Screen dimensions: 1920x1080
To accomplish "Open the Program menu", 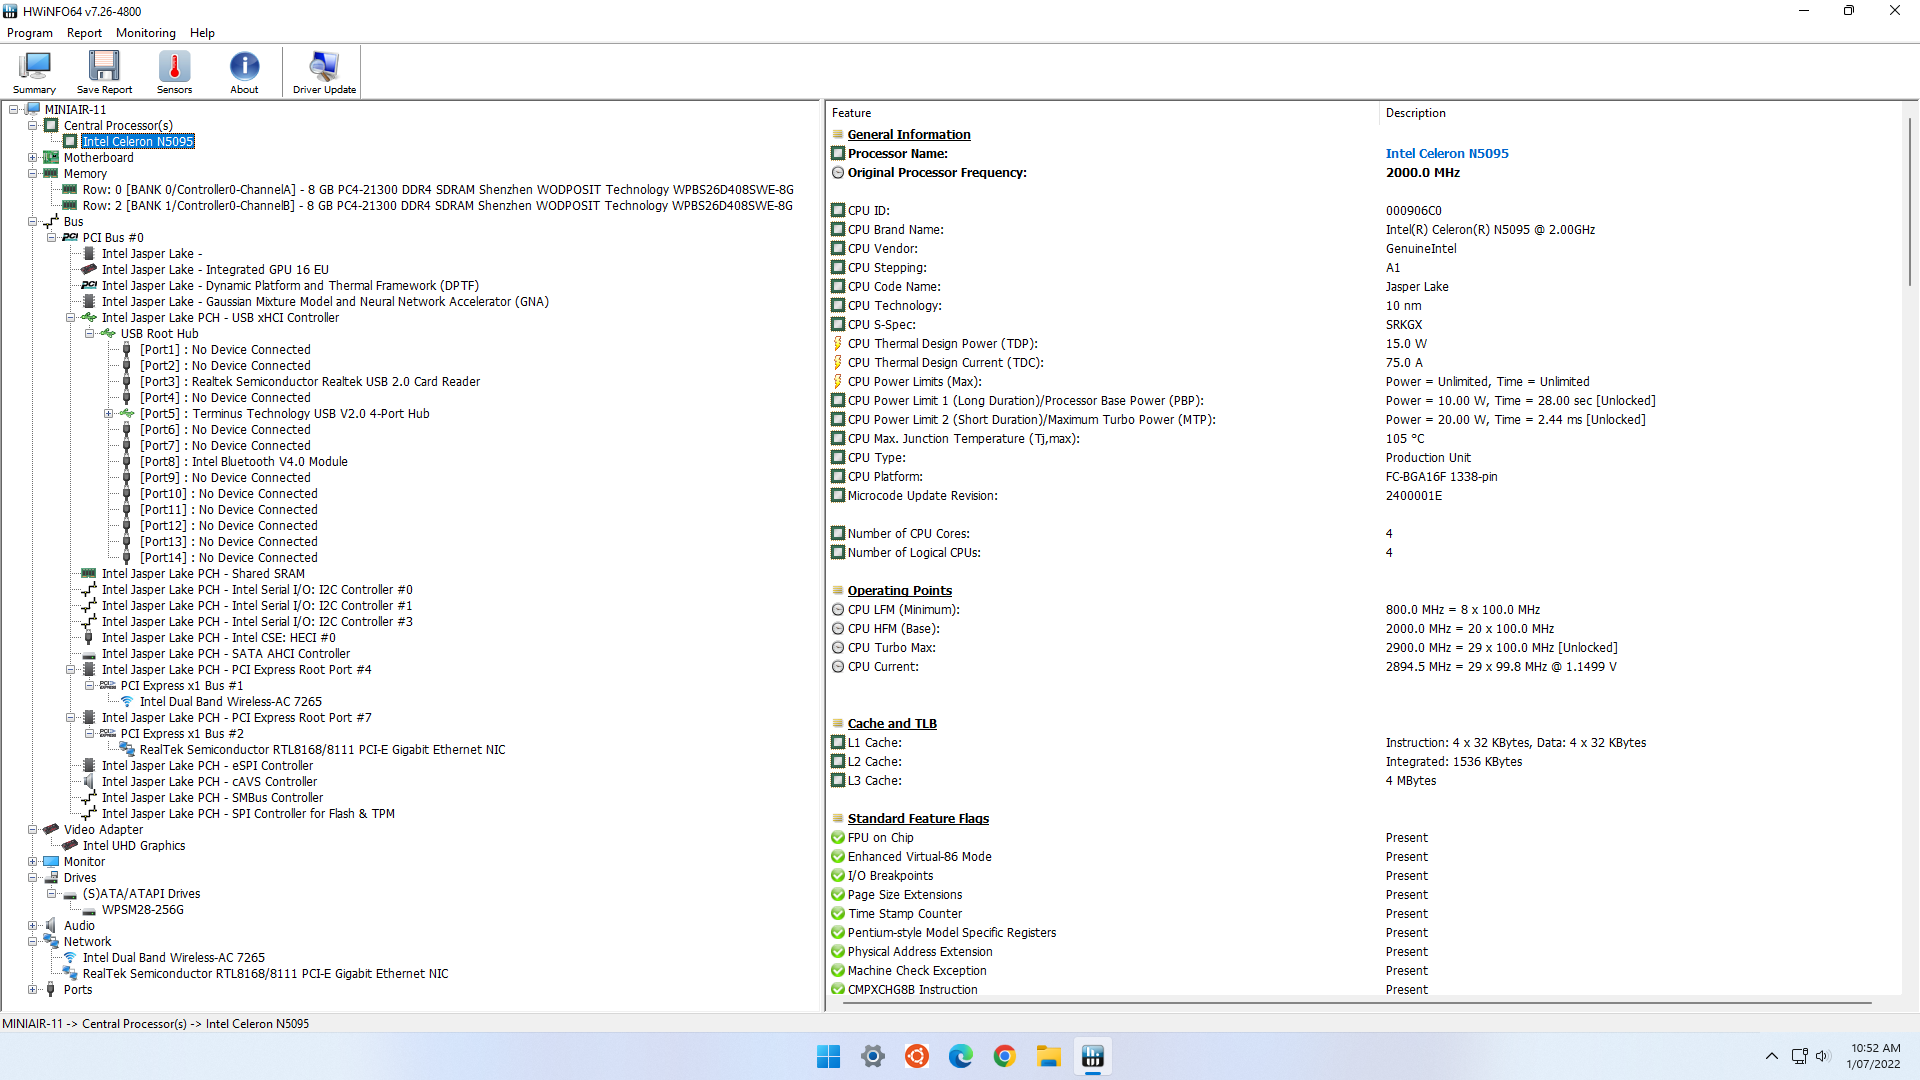I will coord(29,33).
